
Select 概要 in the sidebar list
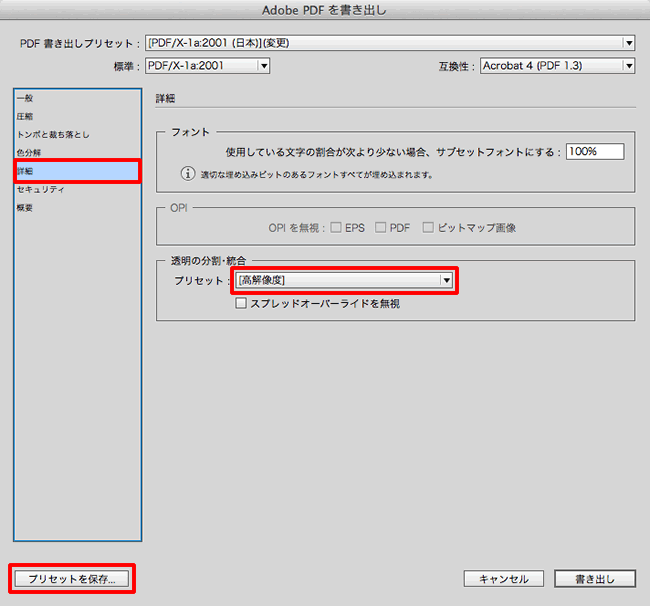click(x=78, y=208)
